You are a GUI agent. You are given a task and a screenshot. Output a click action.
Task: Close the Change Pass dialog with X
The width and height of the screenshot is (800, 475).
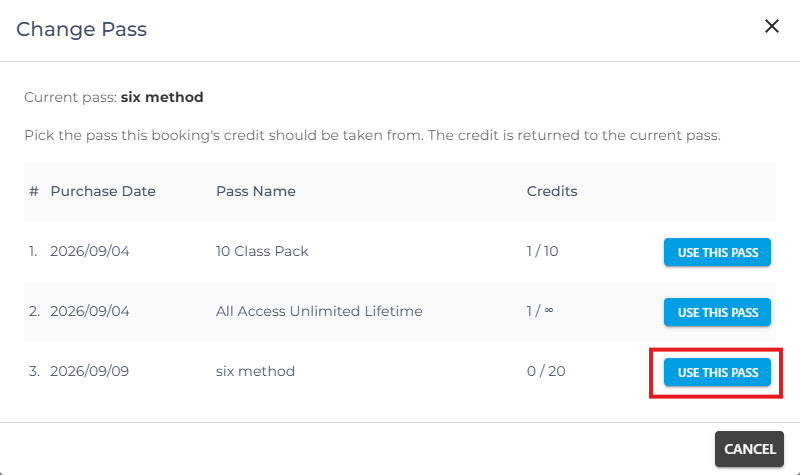tap(771, 26)
